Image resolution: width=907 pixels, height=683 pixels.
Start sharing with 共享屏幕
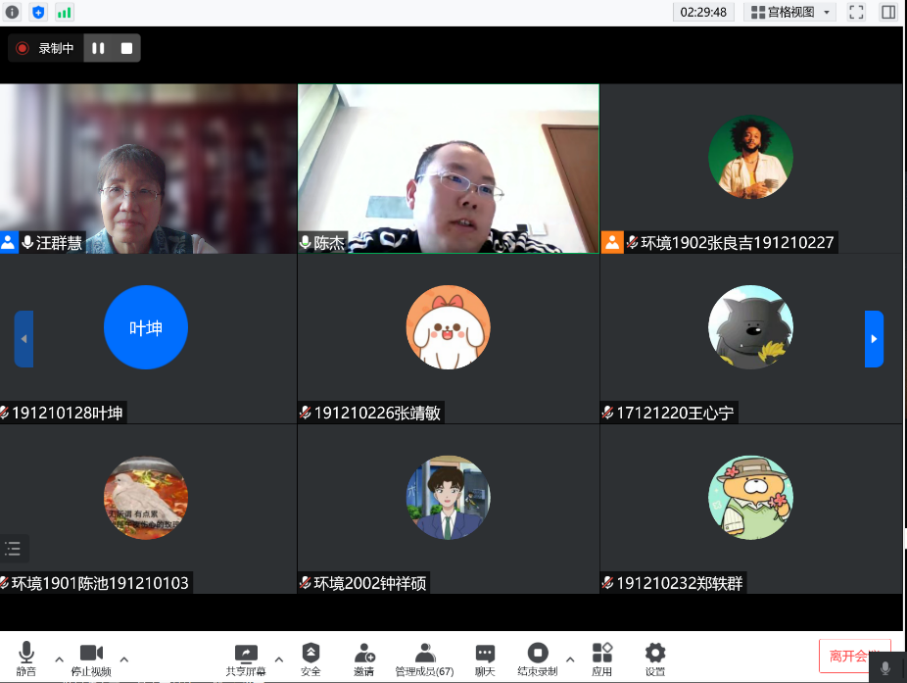pos(245,658)
